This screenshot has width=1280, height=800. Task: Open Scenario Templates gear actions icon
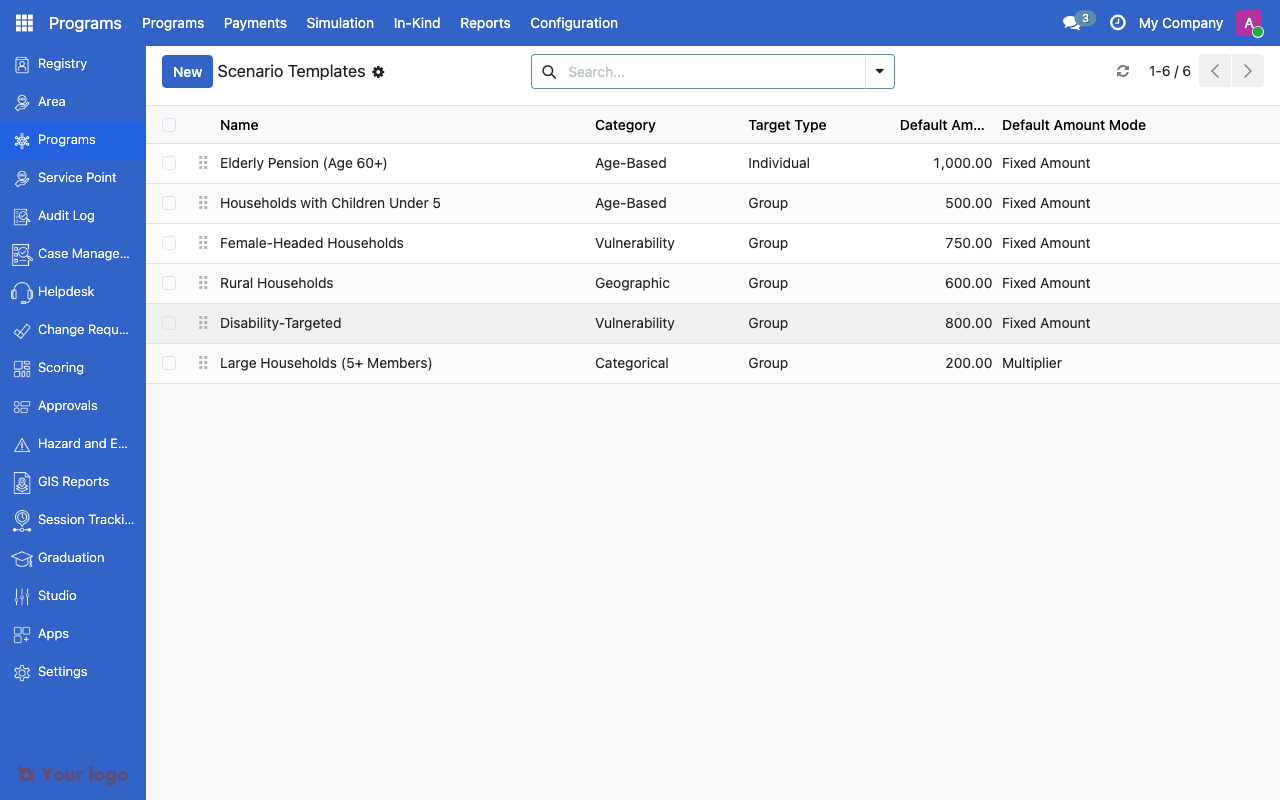(378, 72)
